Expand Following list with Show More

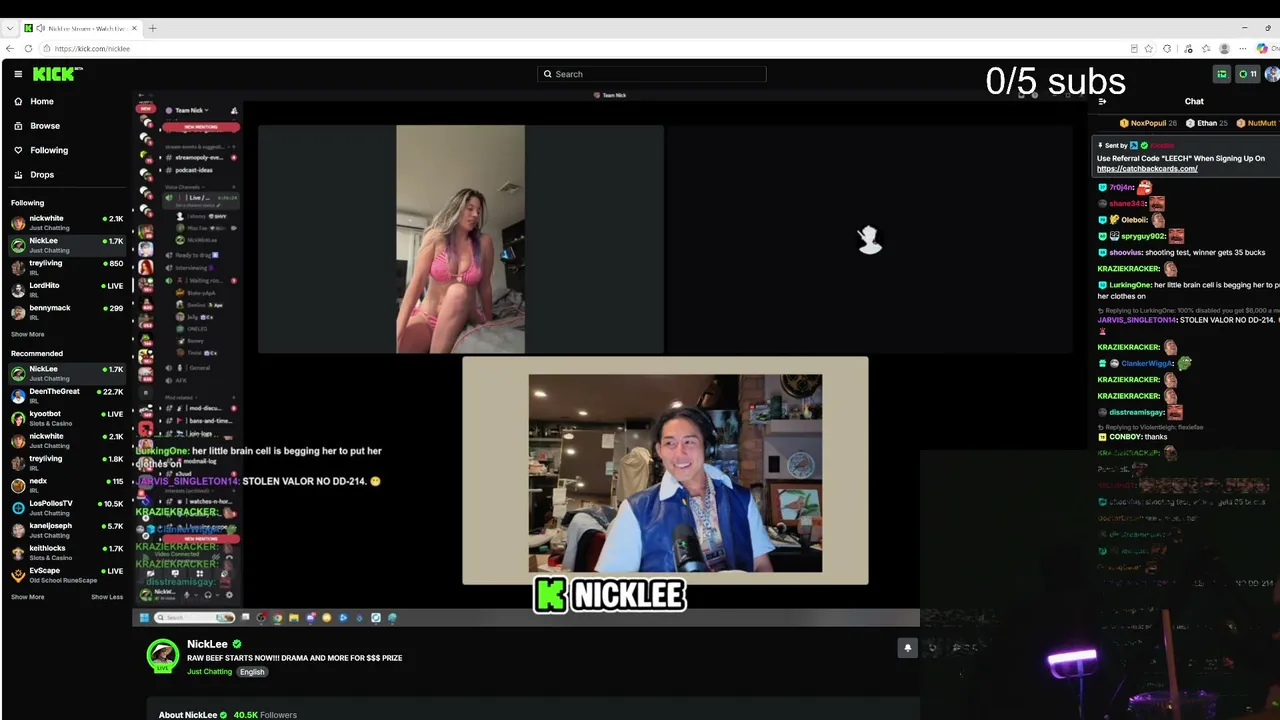28,334
